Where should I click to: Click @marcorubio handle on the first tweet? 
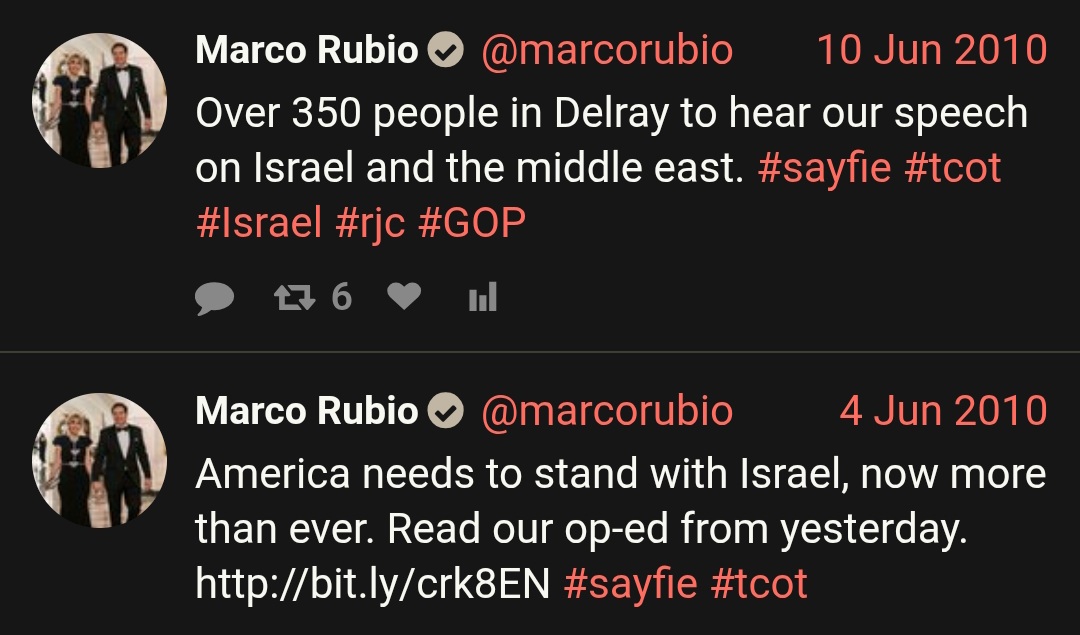click(607, 51)
